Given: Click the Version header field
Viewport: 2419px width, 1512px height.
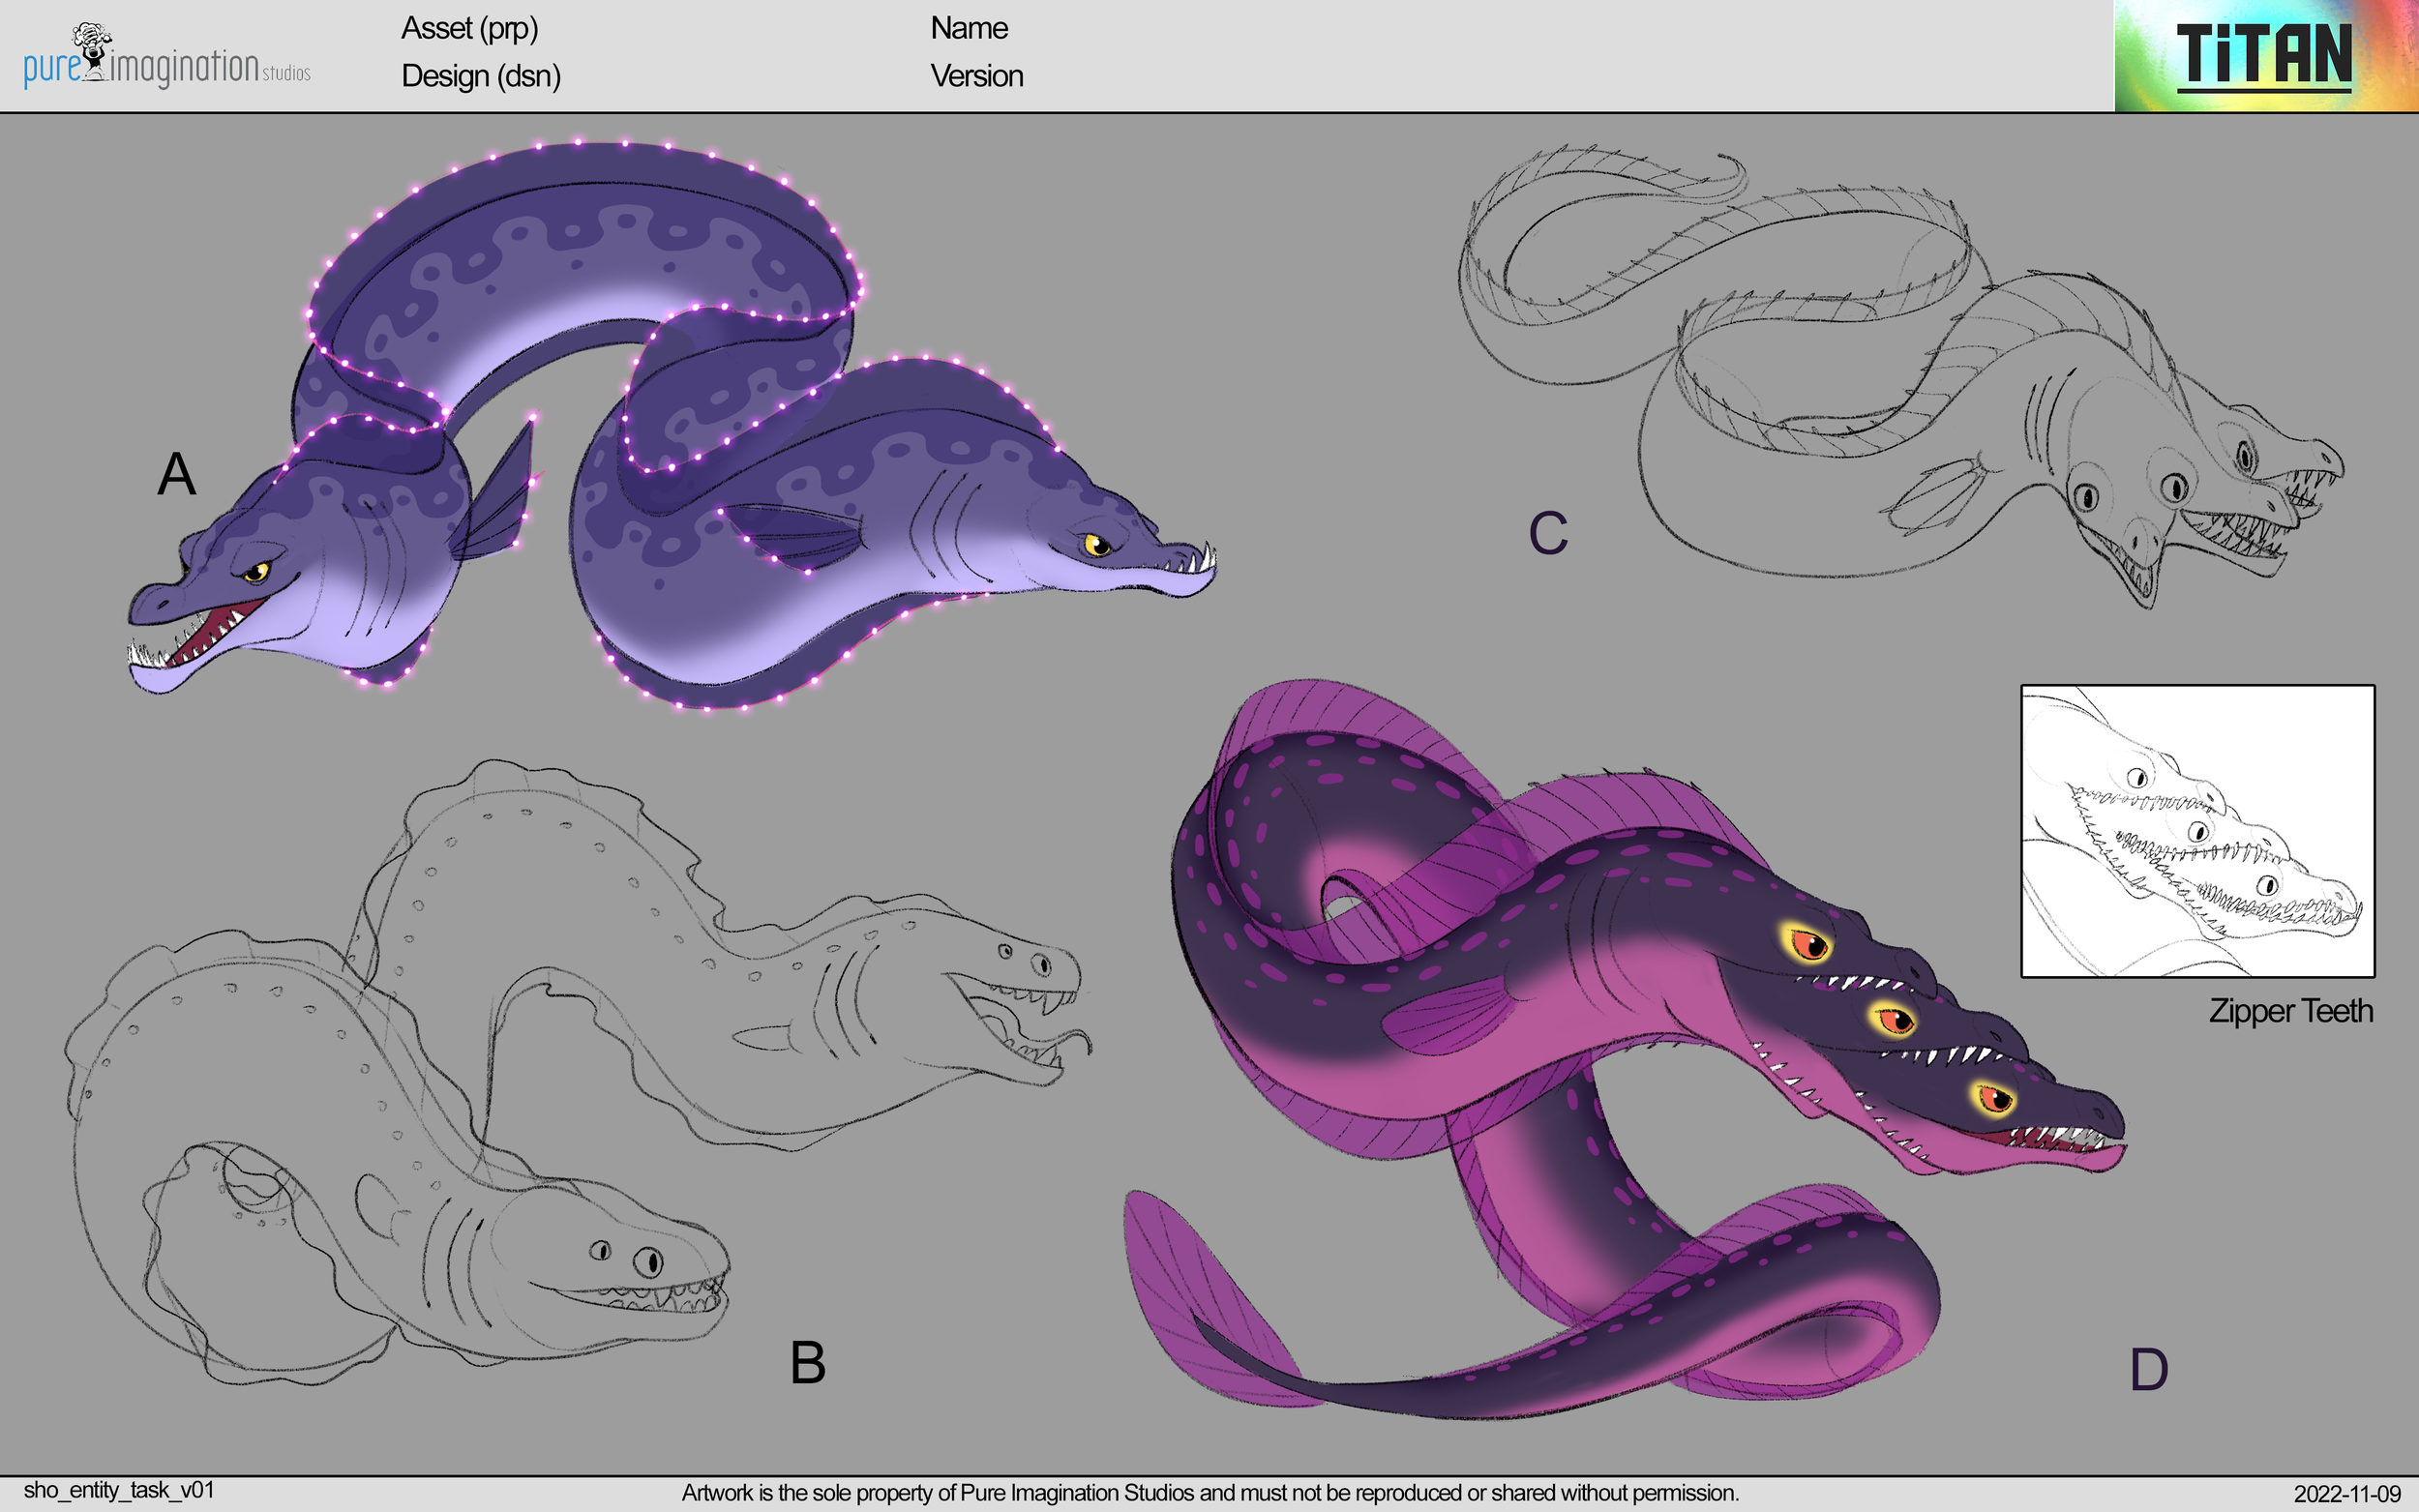Looking at the screenshot, I should point(977,76).
